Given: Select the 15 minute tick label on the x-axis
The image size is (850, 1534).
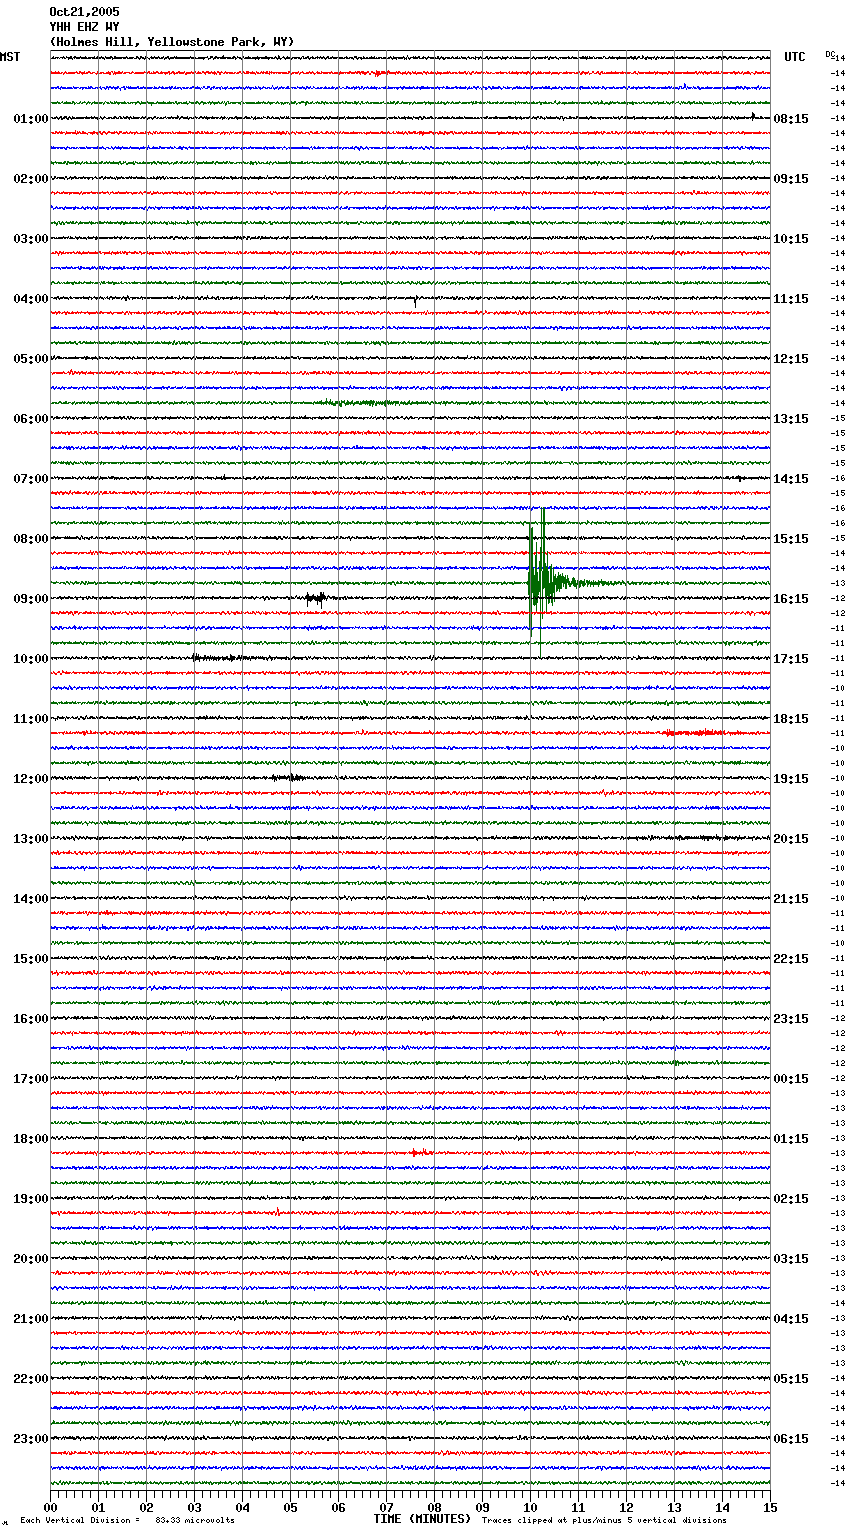Looking at the screenshot, I should (x=770, y=1506).
